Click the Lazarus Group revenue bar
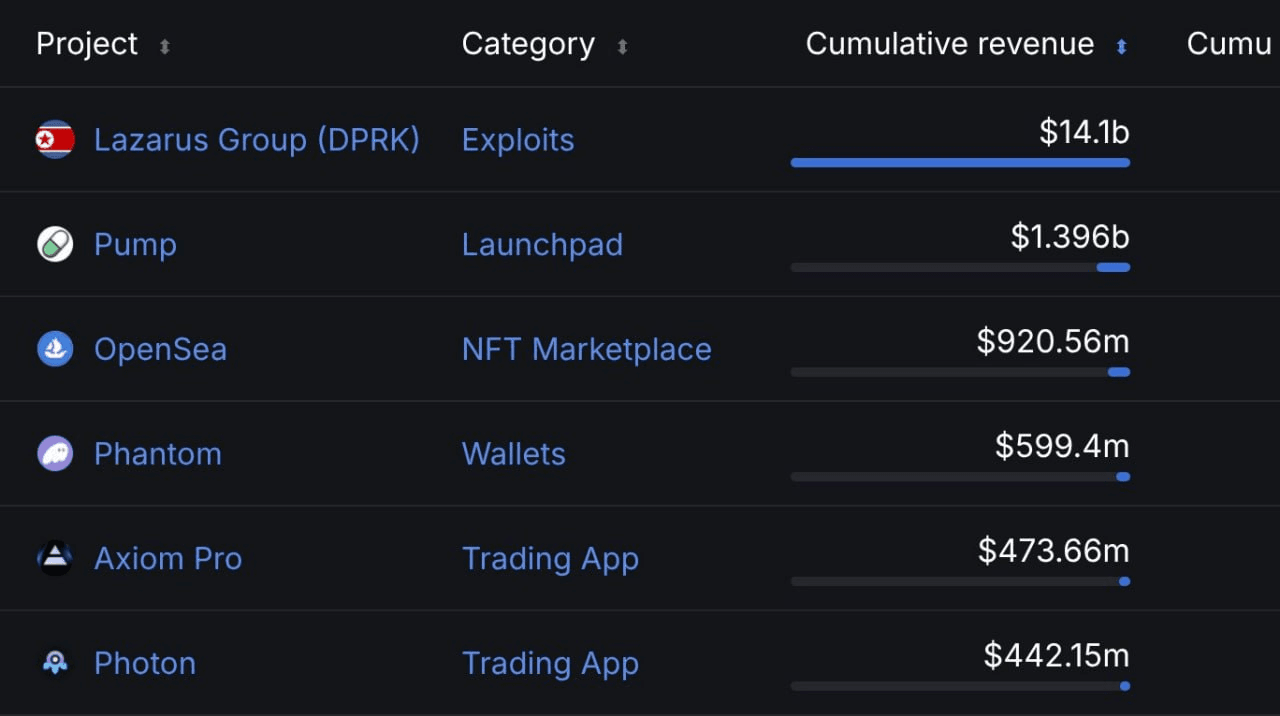This screenshot has width=1280, height=716. [x=960, y=162]
